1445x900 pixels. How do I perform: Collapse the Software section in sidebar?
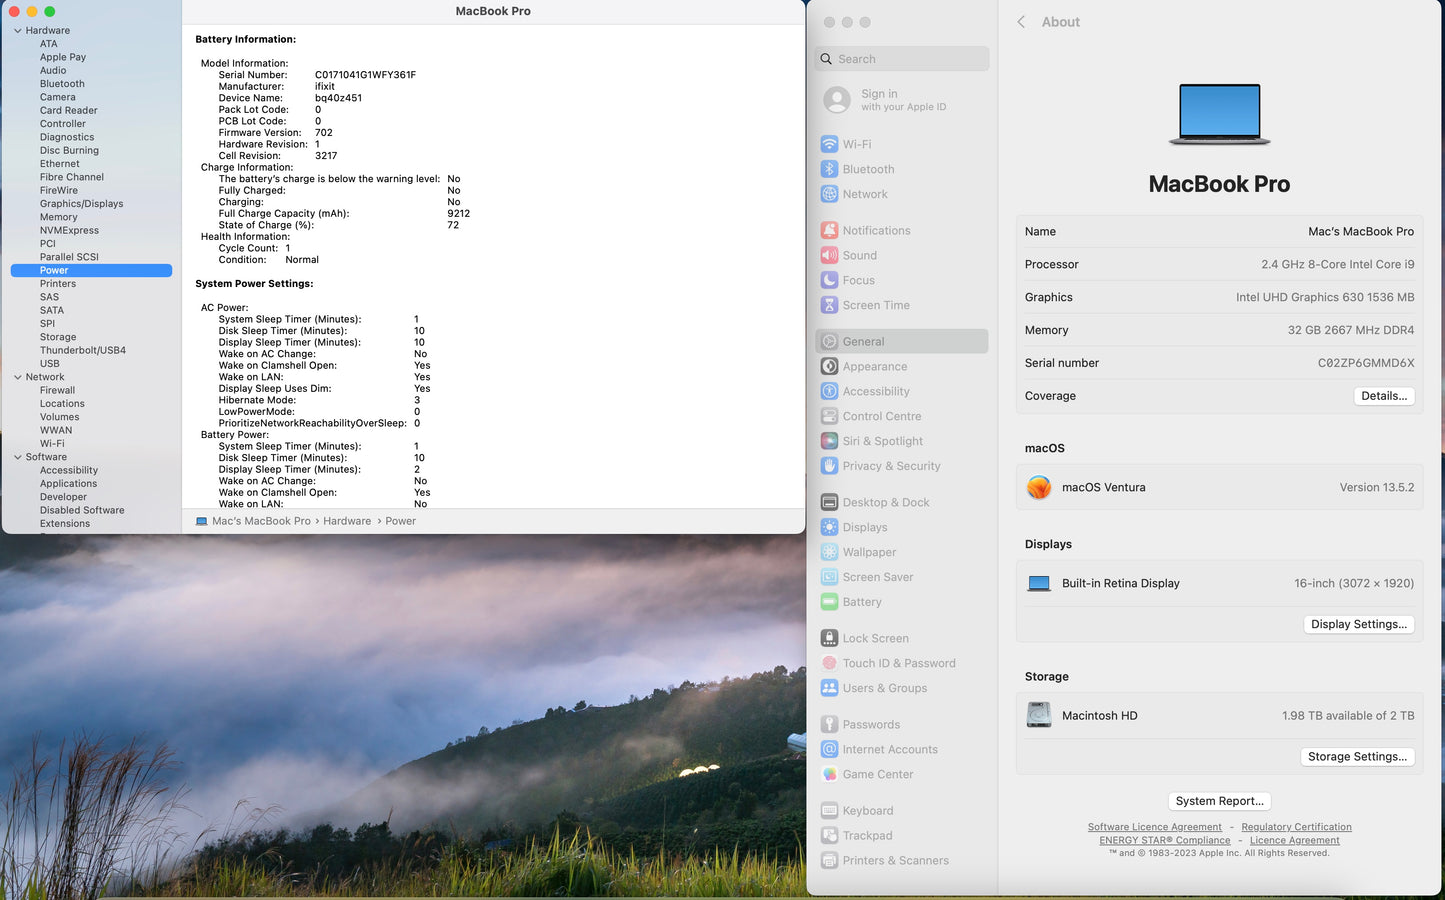tap(18, 457)
